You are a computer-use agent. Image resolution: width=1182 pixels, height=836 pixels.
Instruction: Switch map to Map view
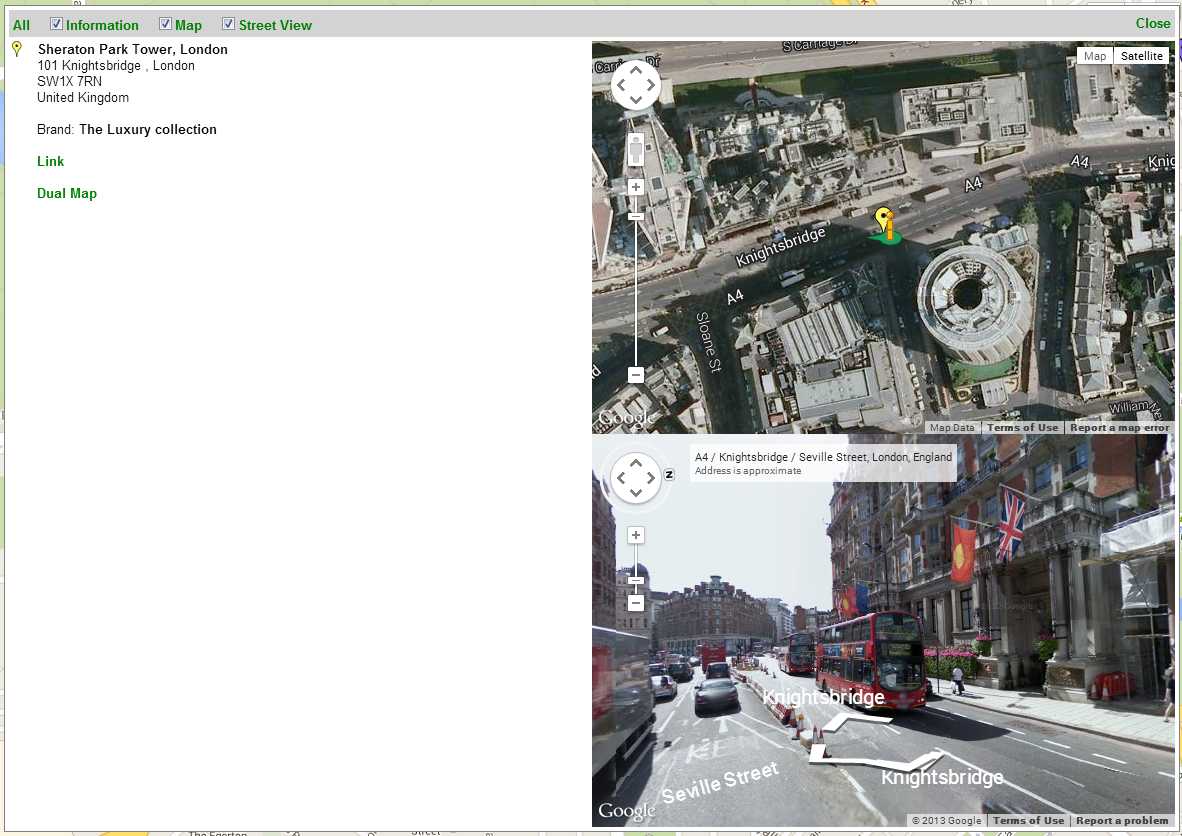coord(1095,56)
